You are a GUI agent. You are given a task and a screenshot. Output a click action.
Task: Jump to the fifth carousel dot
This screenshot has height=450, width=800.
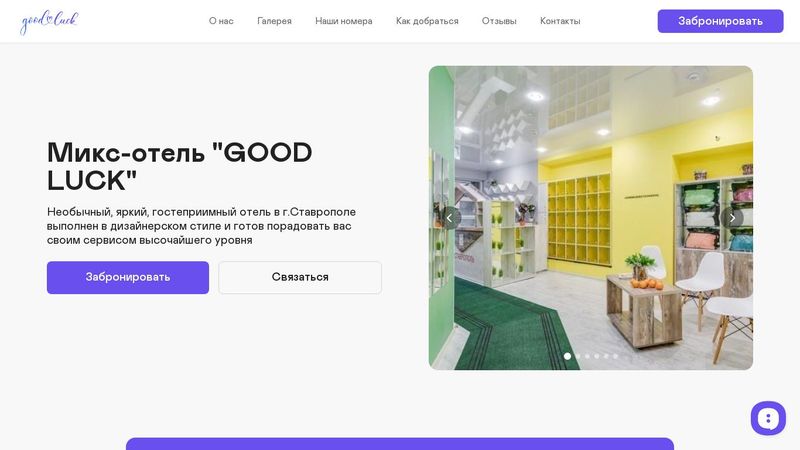606,356
